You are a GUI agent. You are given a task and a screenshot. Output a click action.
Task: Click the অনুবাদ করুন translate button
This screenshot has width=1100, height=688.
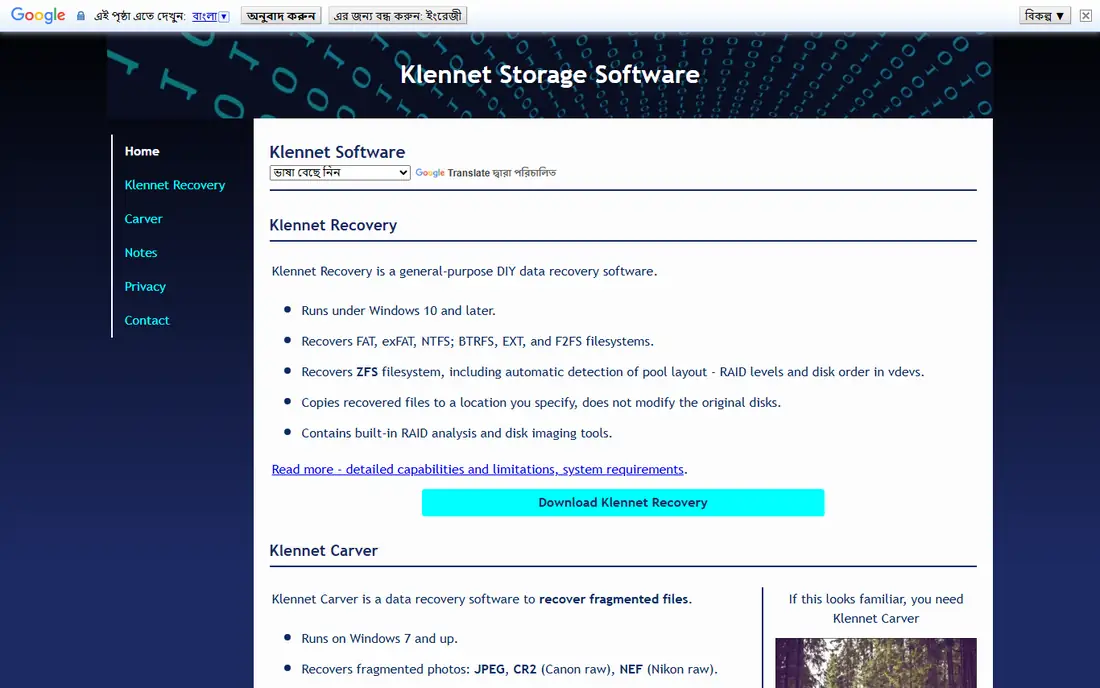[x=281, y=15]
